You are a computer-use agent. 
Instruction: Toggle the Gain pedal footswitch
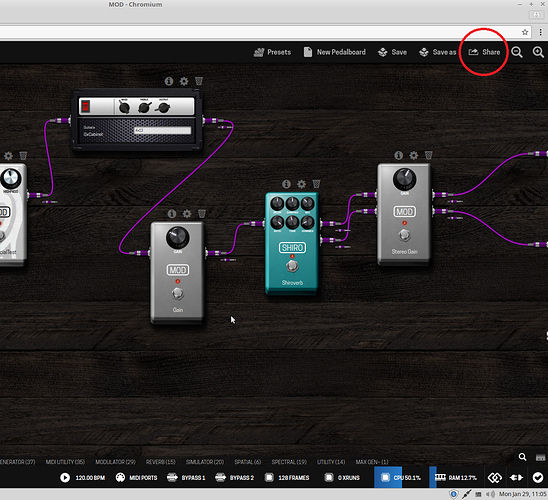tap(178, 294)
